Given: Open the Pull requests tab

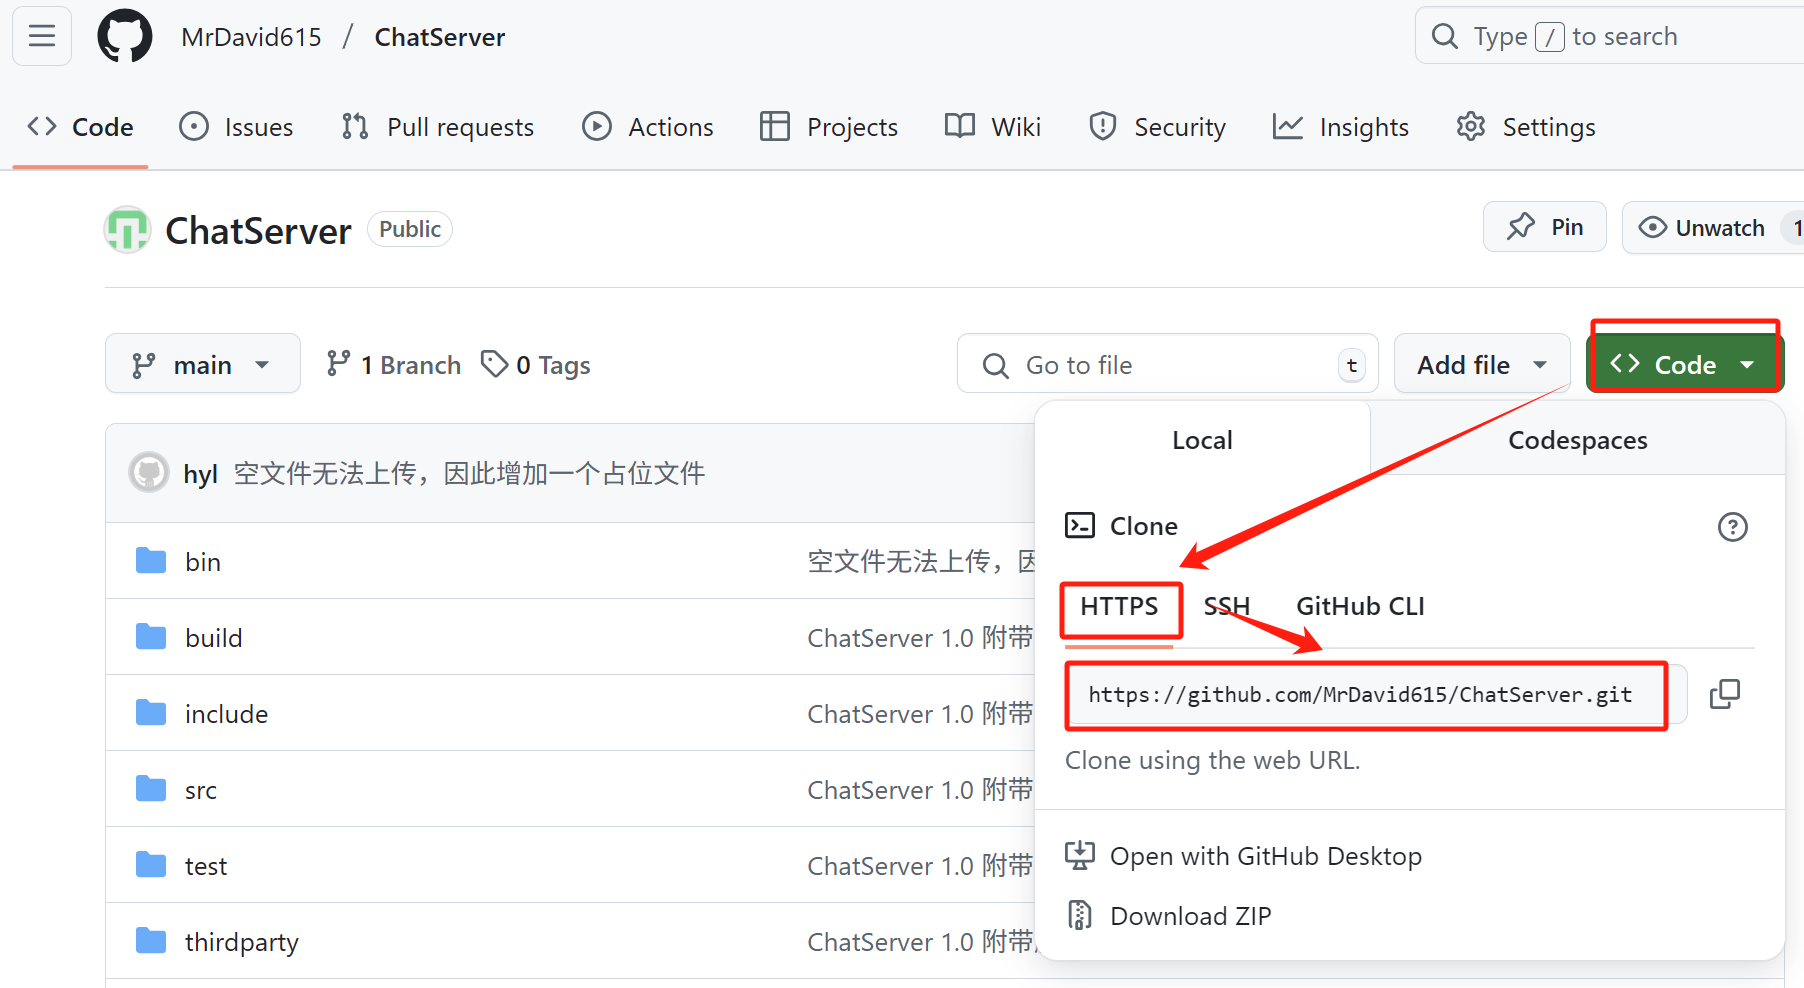Looking at the screenshot, I should [437, 127].
